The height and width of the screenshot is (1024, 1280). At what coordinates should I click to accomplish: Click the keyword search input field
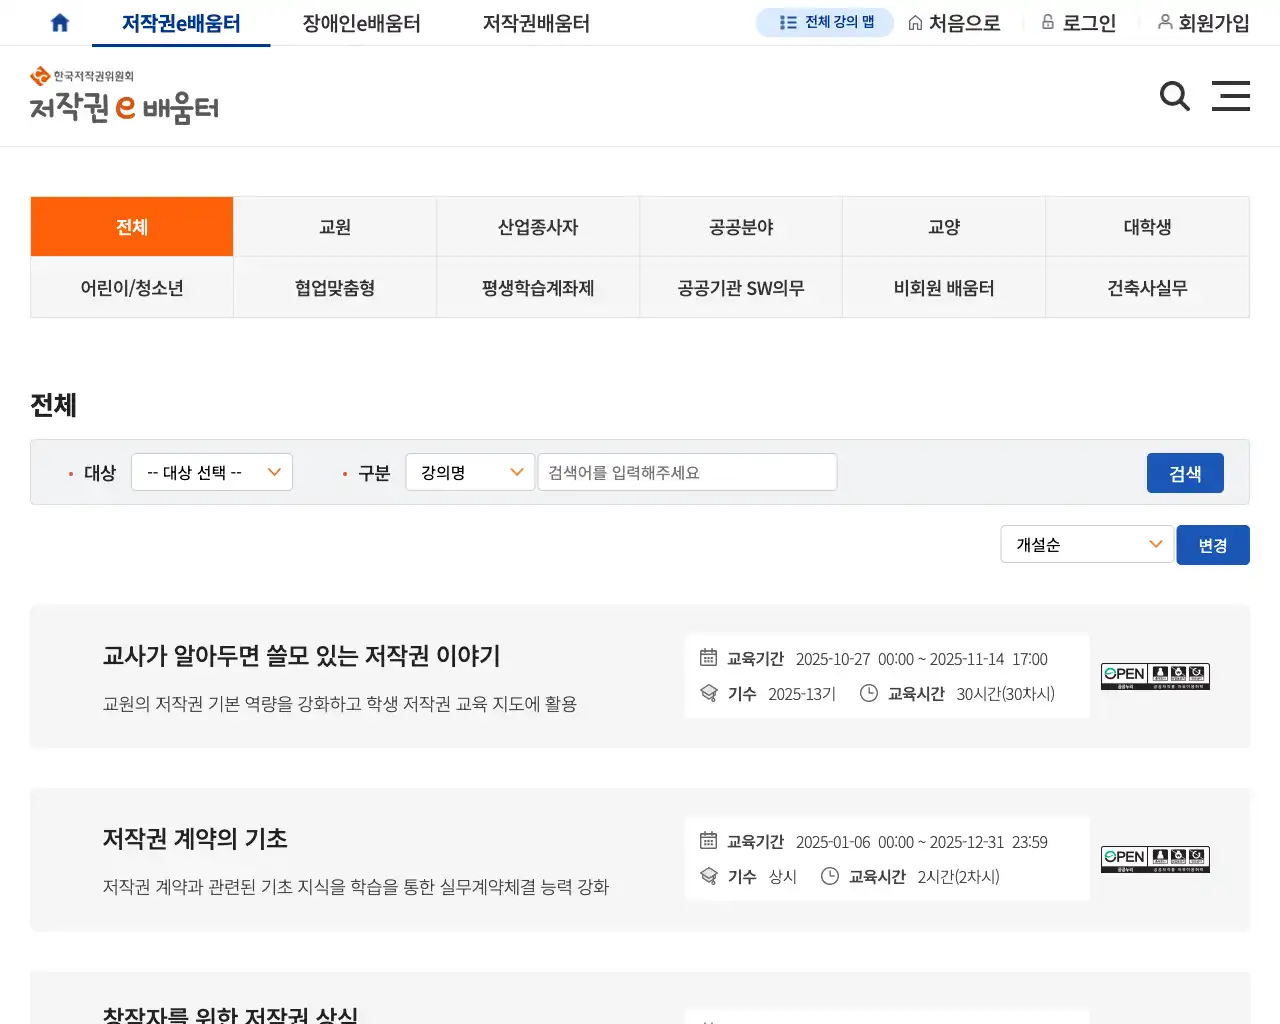click(x=687, y=472)
